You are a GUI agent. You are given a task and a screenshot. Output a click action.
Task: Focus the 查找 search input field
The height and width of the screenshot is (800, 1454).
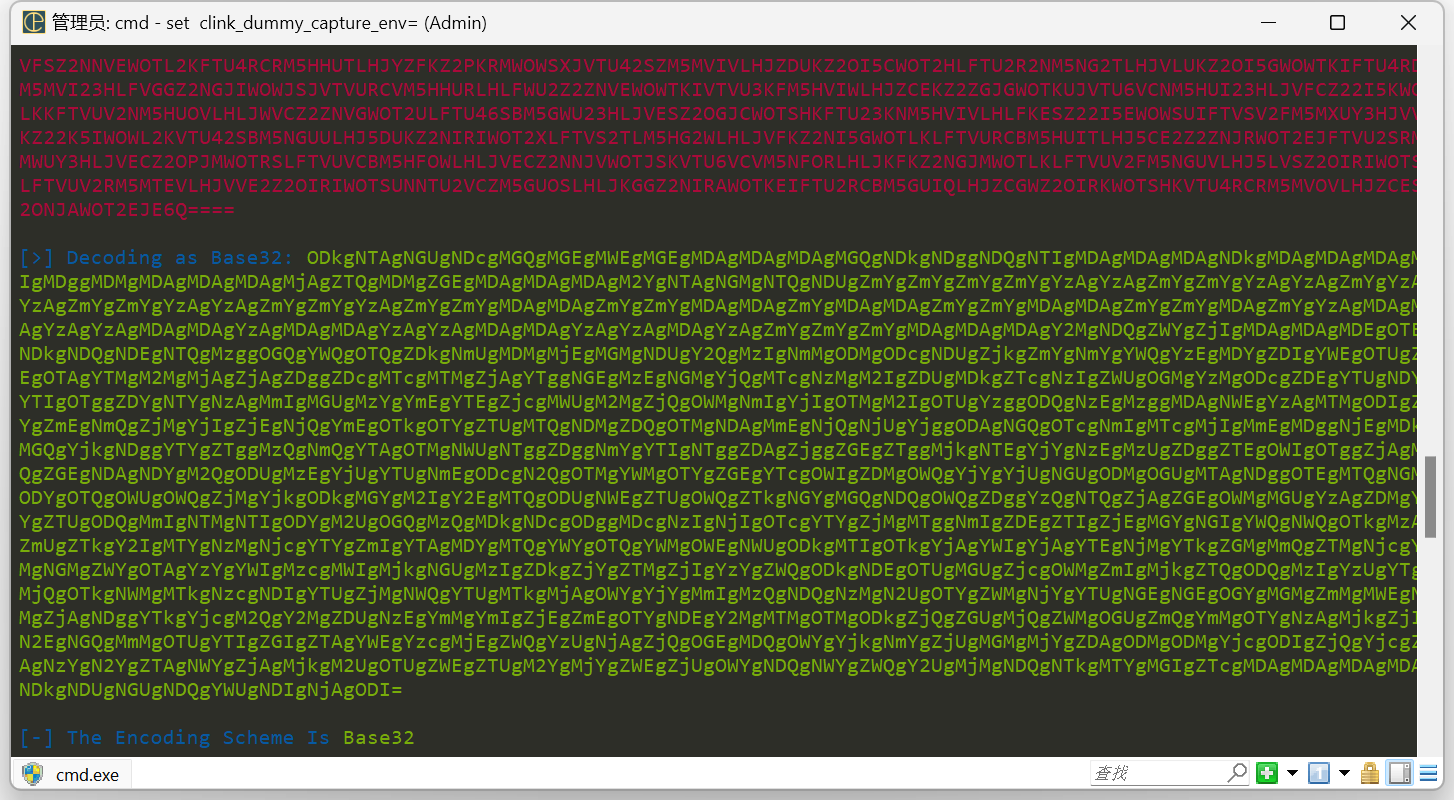[x=1158, y=773]
